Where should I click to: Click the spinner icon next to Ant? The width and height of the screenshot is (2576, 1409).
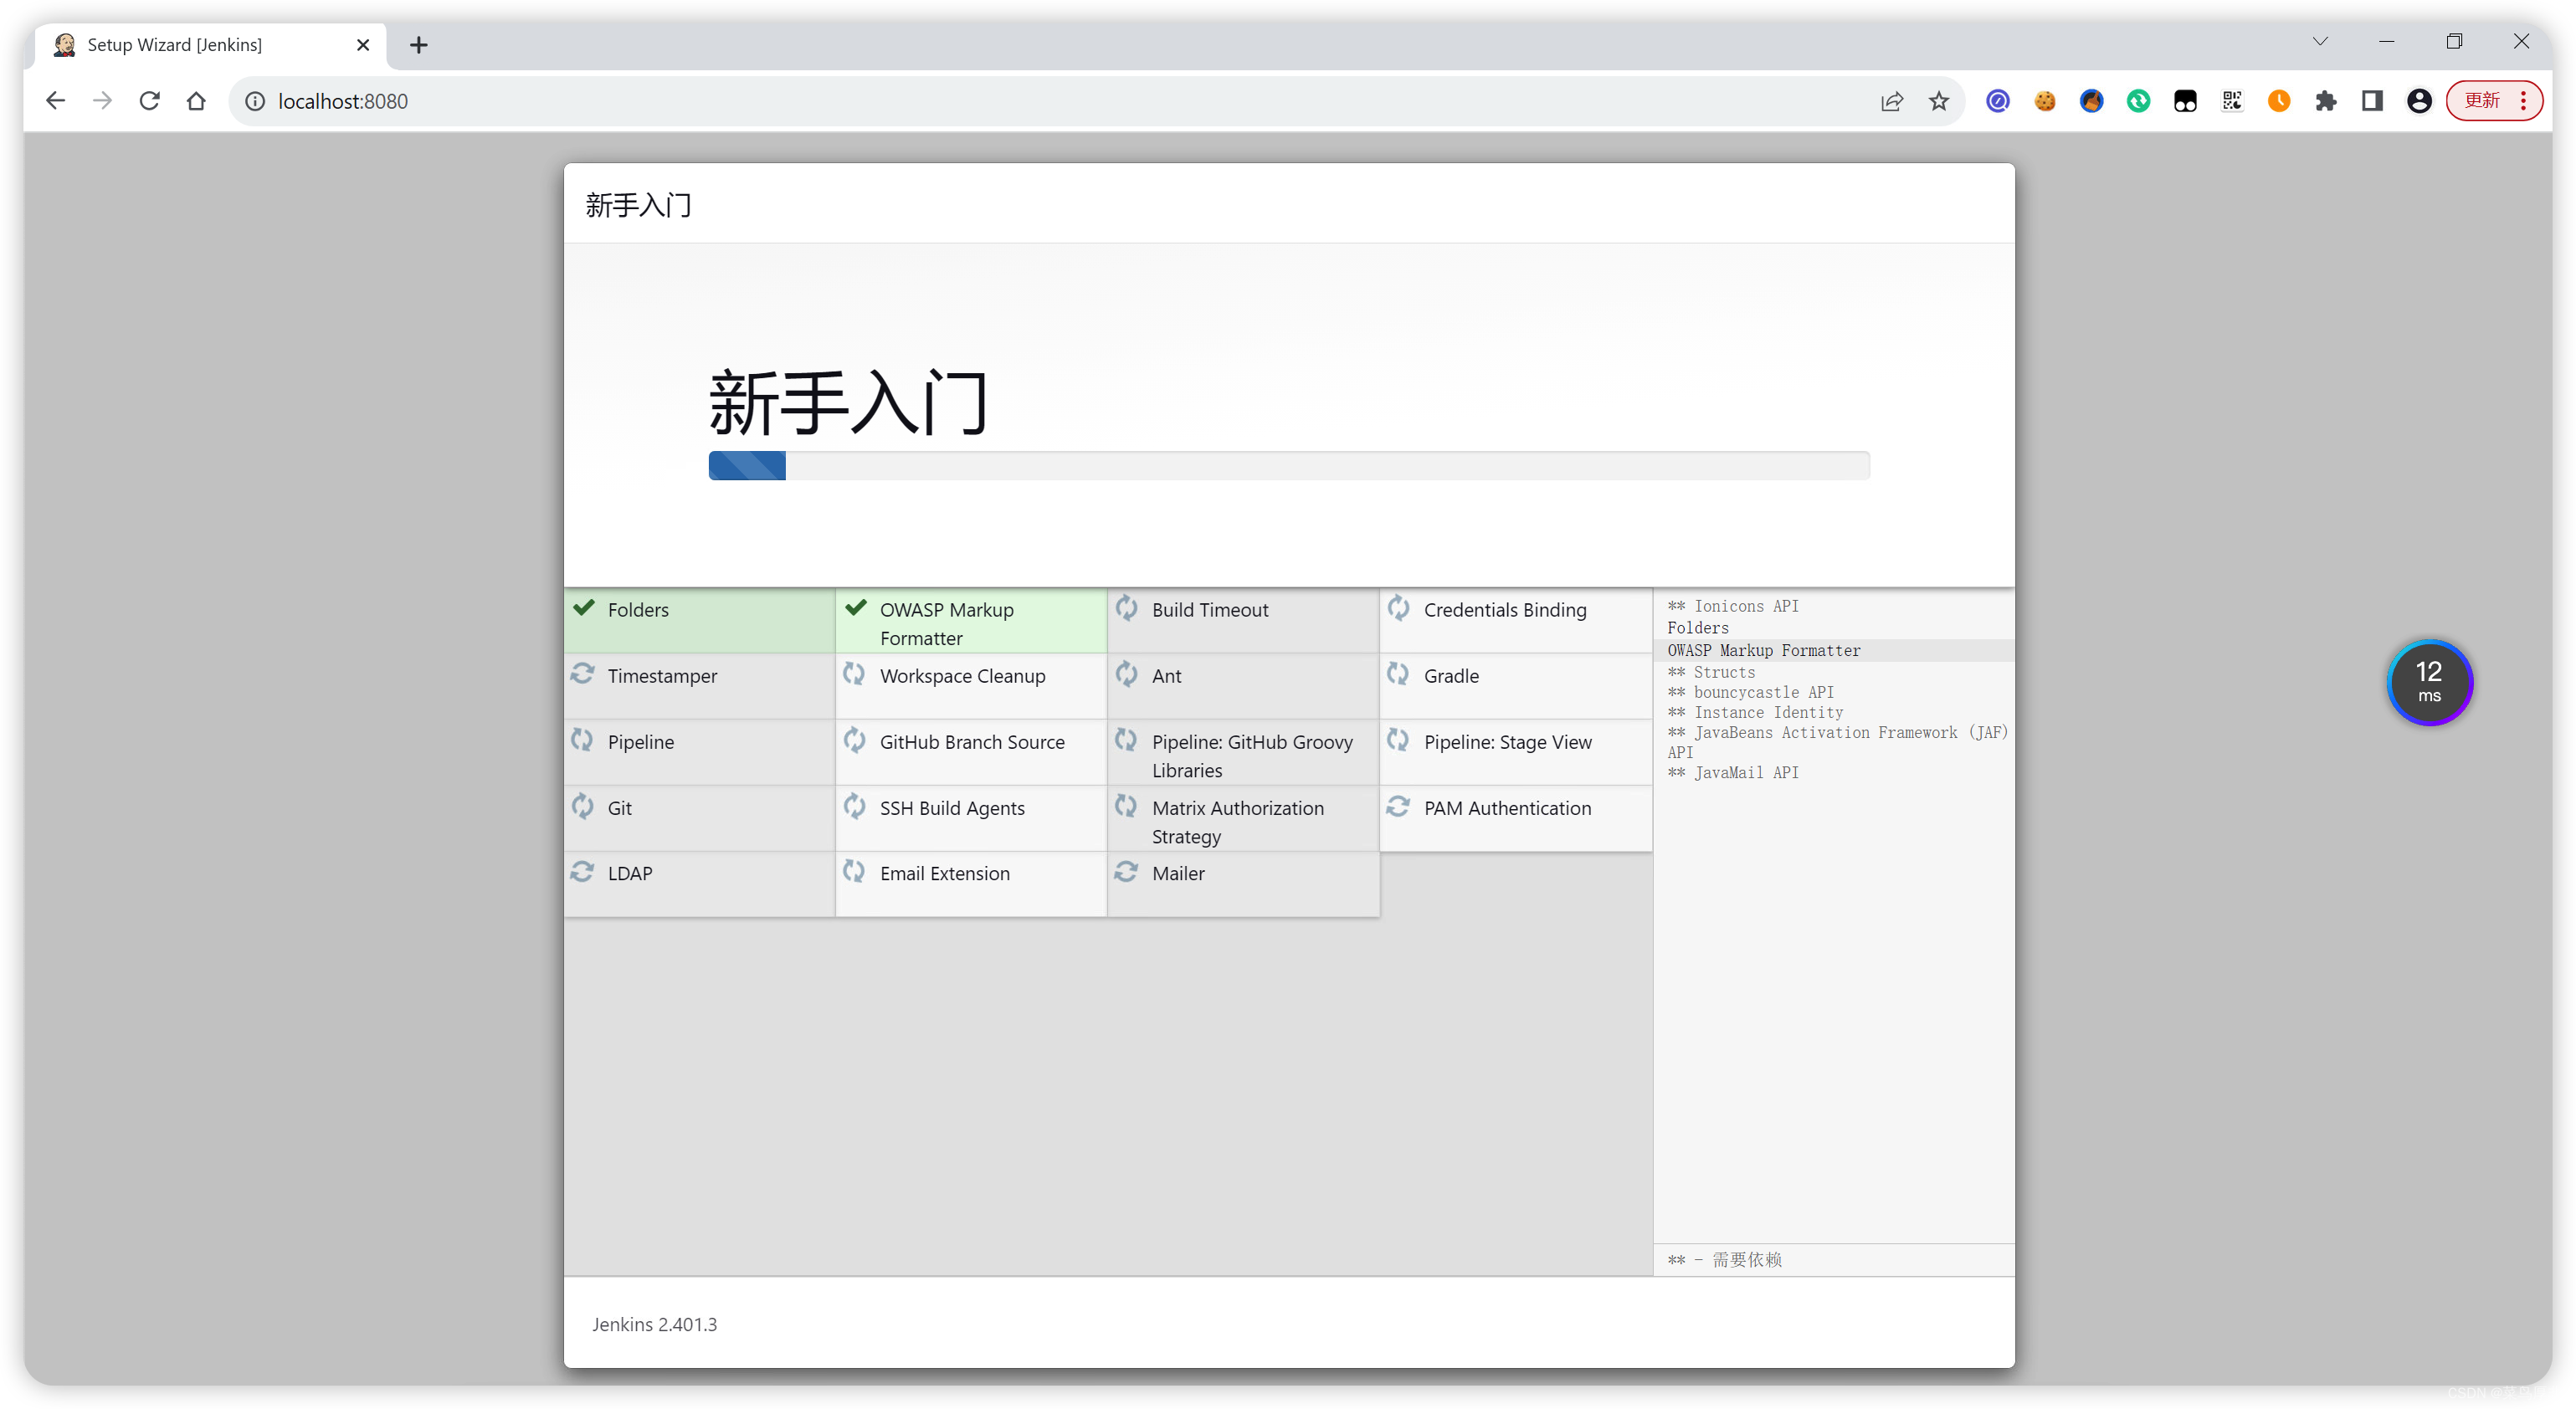1127,674
